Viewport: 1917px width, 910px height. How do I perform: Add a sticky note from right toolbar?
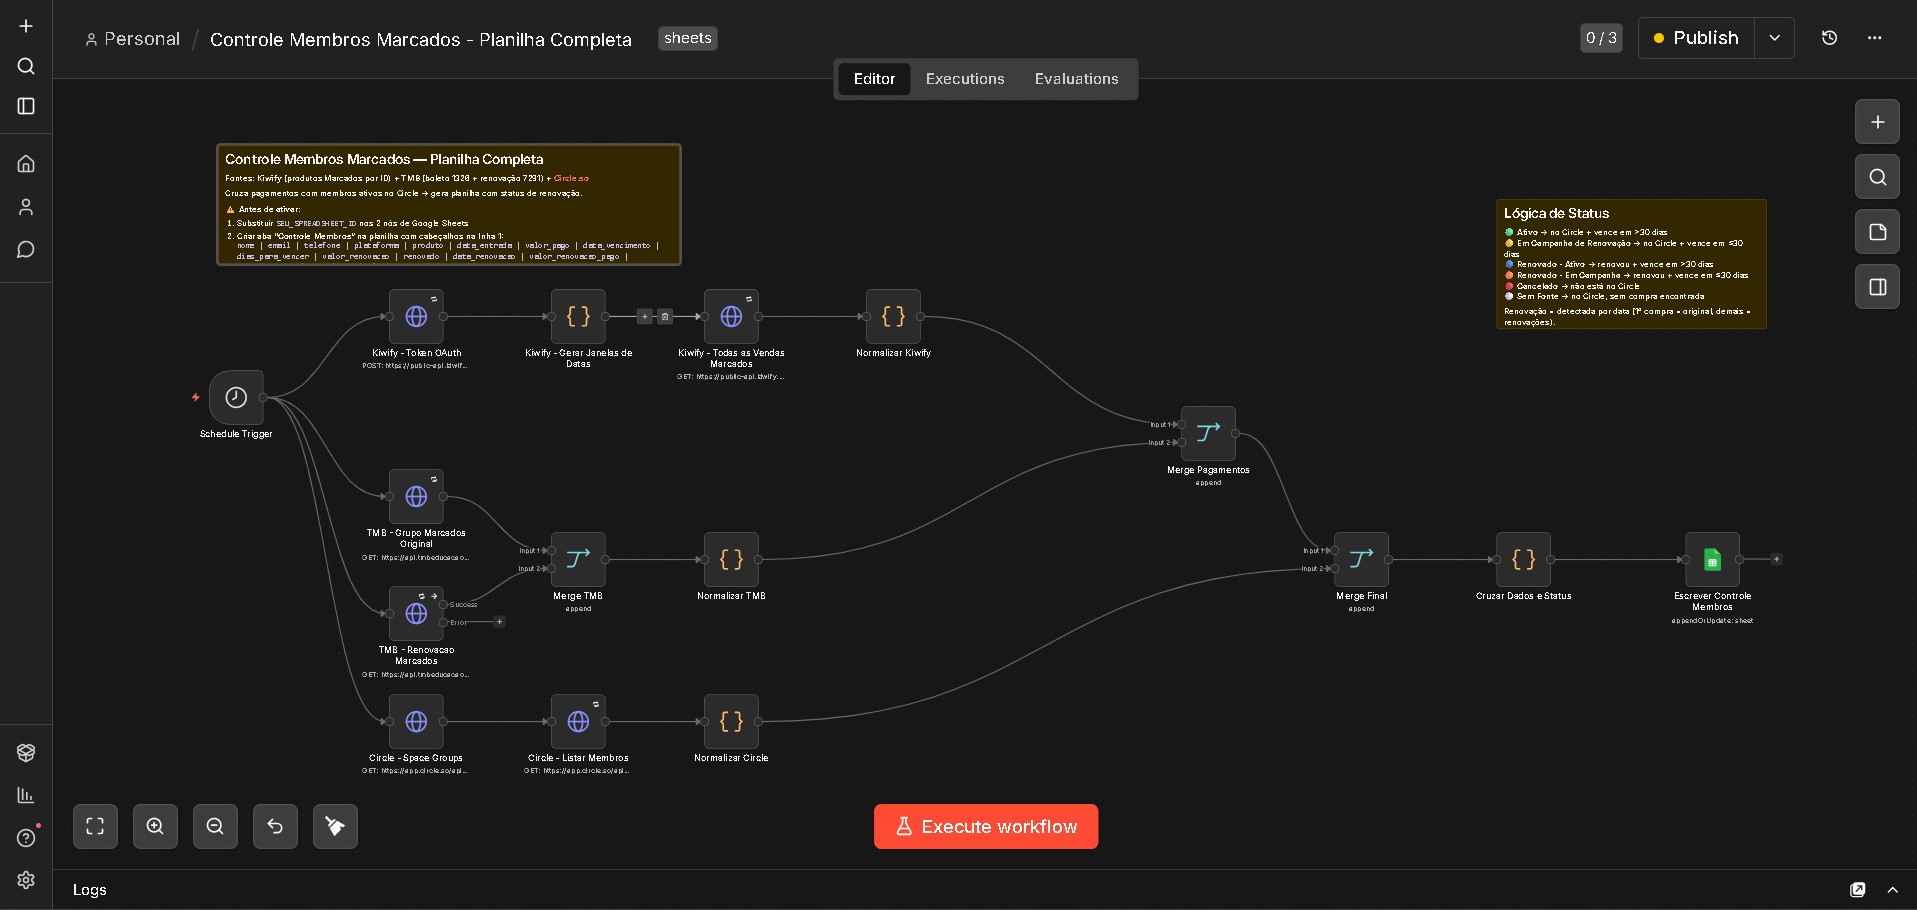pyautogui.click(x=1877, y=232)
